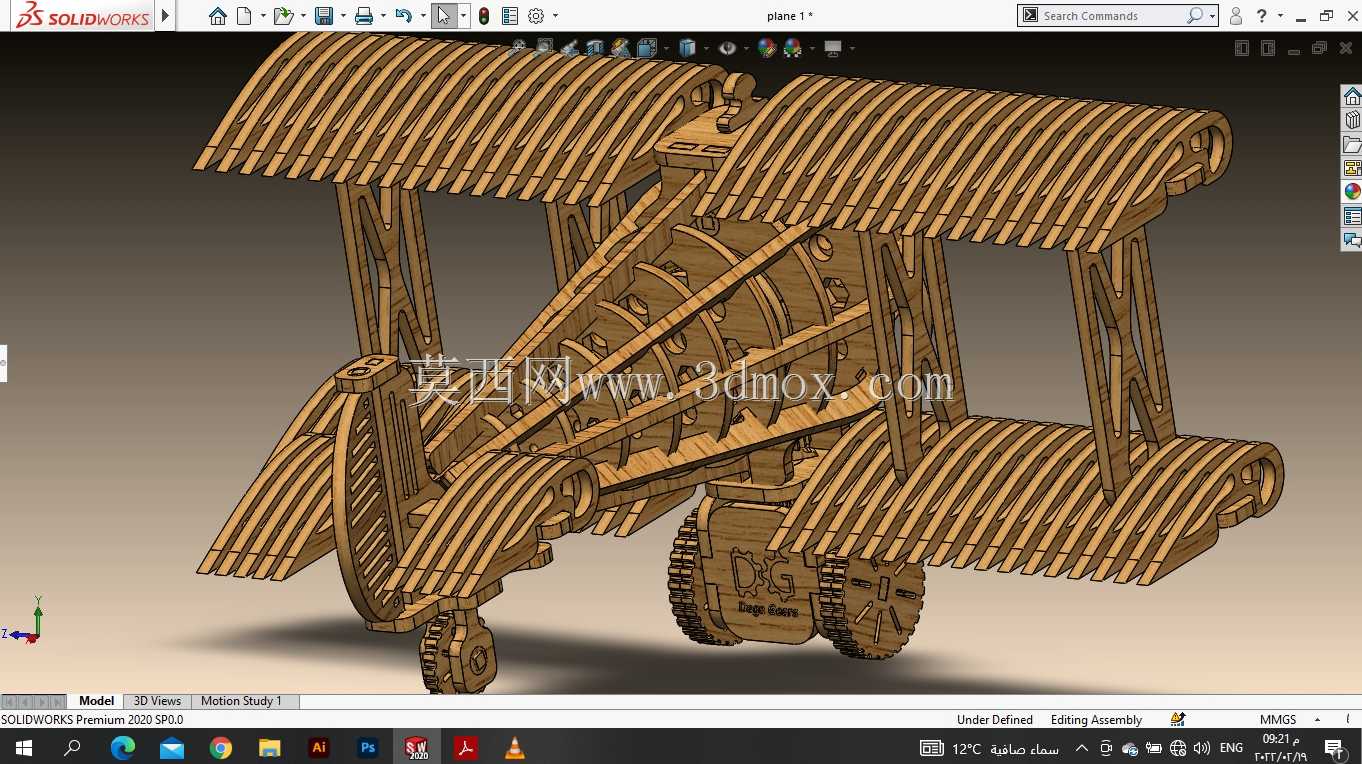
Task: Click the split-left viewport layout button
Action: 1242,48
